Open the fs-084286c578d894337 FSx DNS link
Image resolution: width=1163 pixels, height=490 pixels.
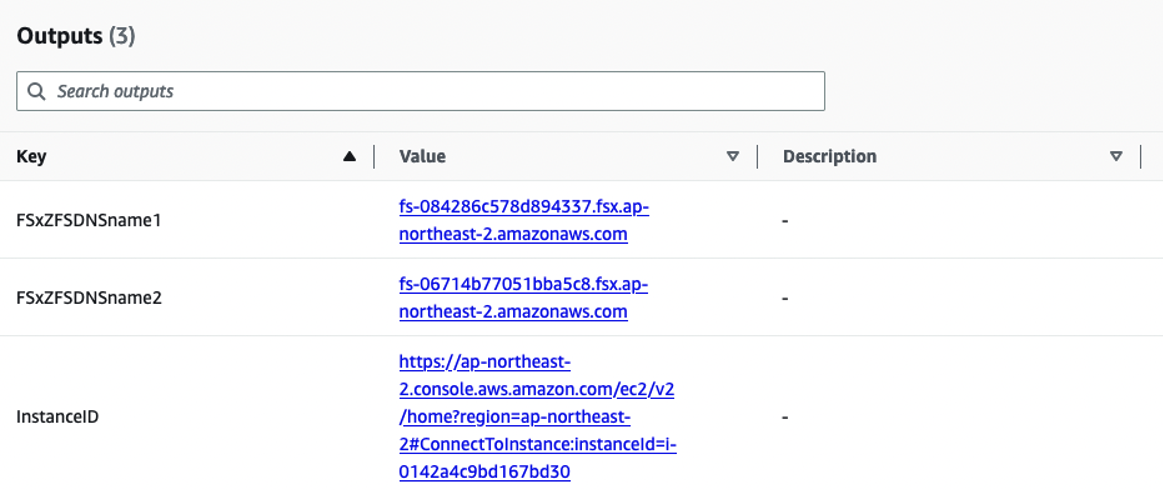524,221
